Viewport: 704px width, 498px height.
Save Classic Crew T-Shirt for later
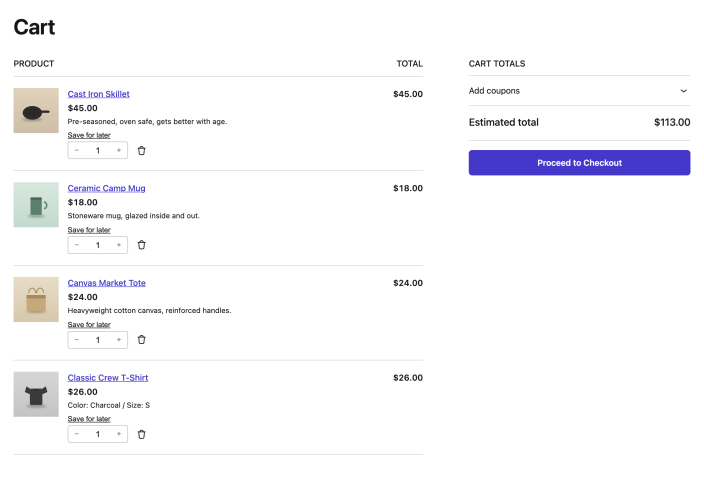pos(89,419)
